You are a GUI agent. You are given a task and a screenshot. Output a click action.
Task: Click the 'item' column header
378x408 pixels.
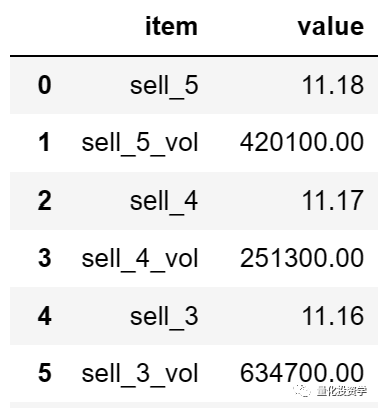click(172, 26)
